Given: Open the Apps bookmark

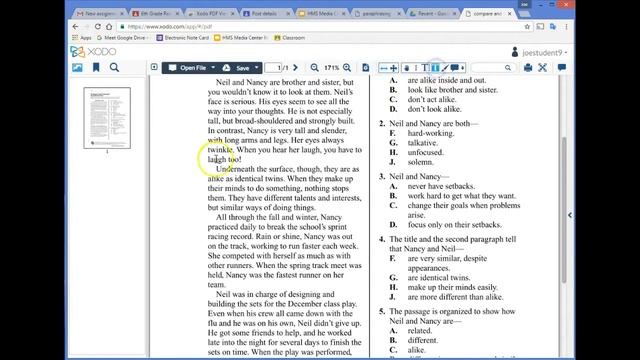Looking at the screenshot, I should (82, 38).
